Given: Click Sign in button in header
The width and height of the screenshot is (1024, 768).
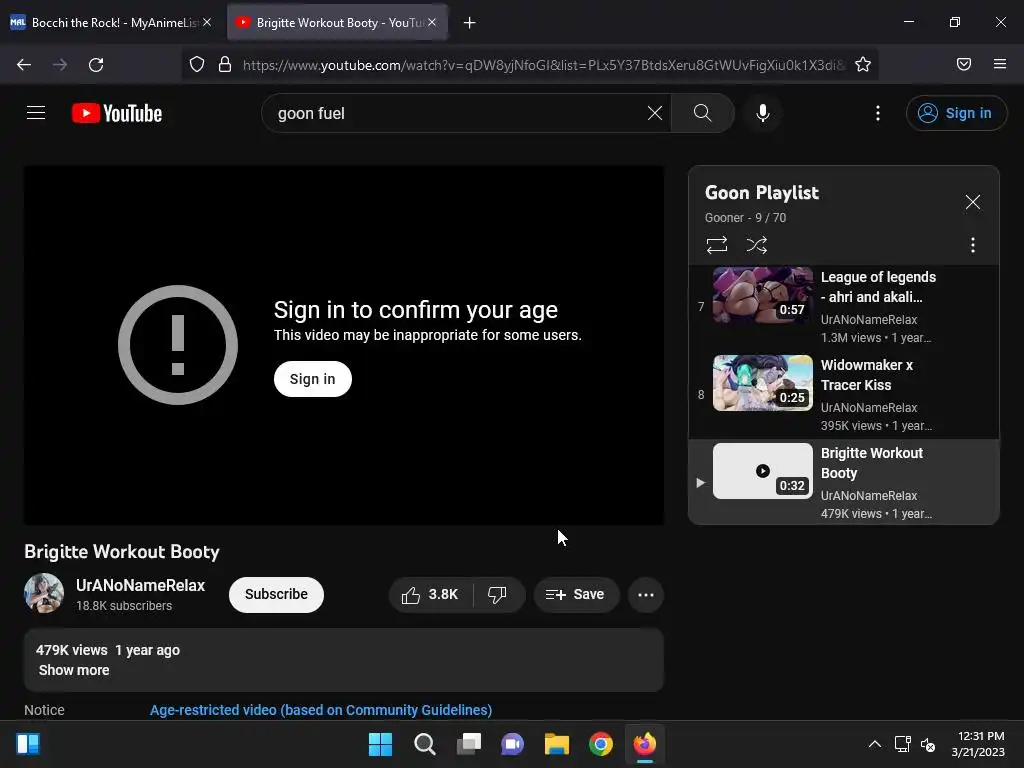Looking at the screenshot, I should (x=956, y=113).
